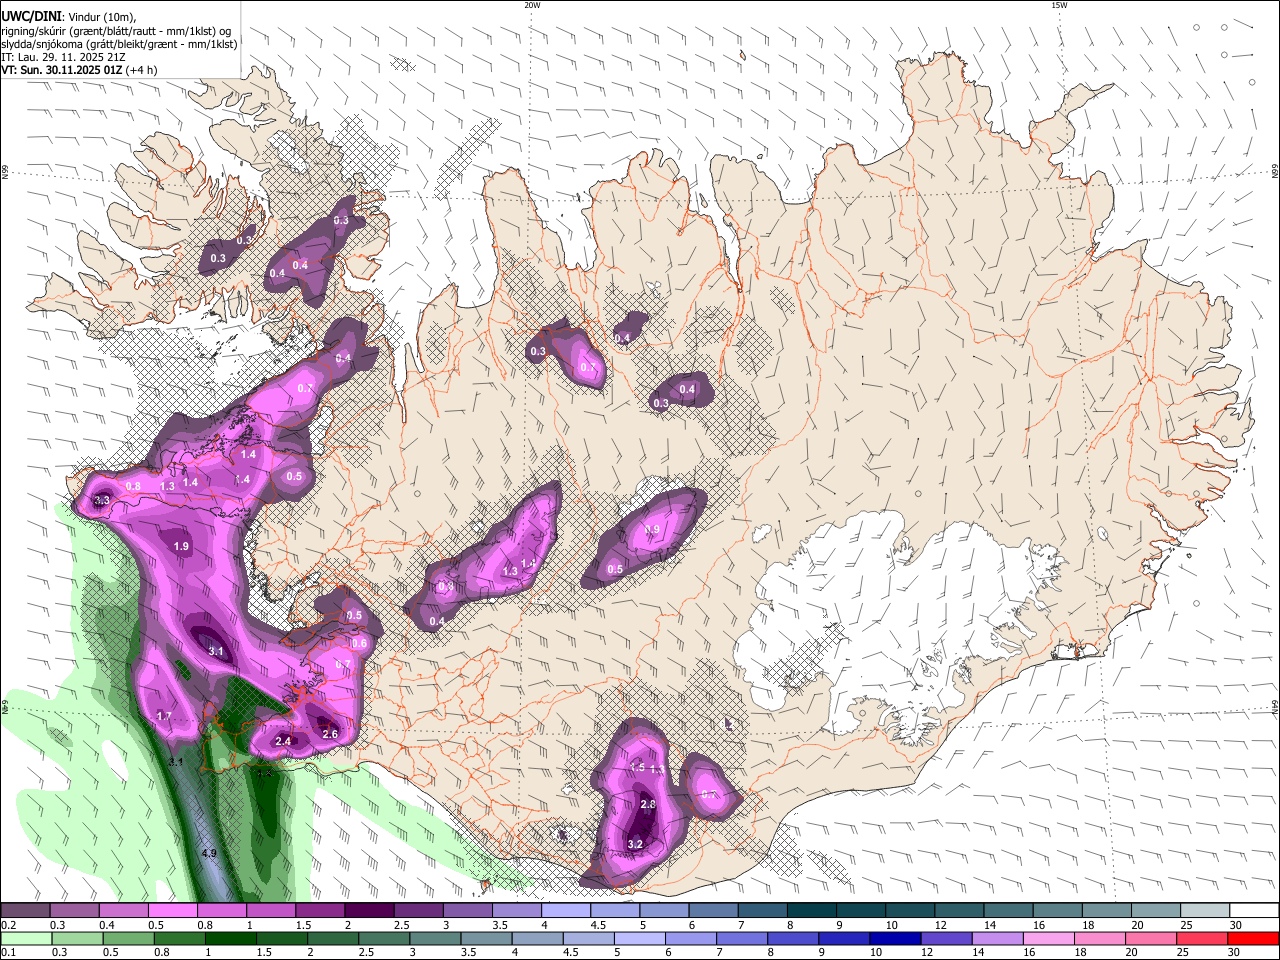The width and height of the screenshot is (1280, 960).
Task: Click the 0.9 precipitation value in central highlands
Action: tap(652, 530)
